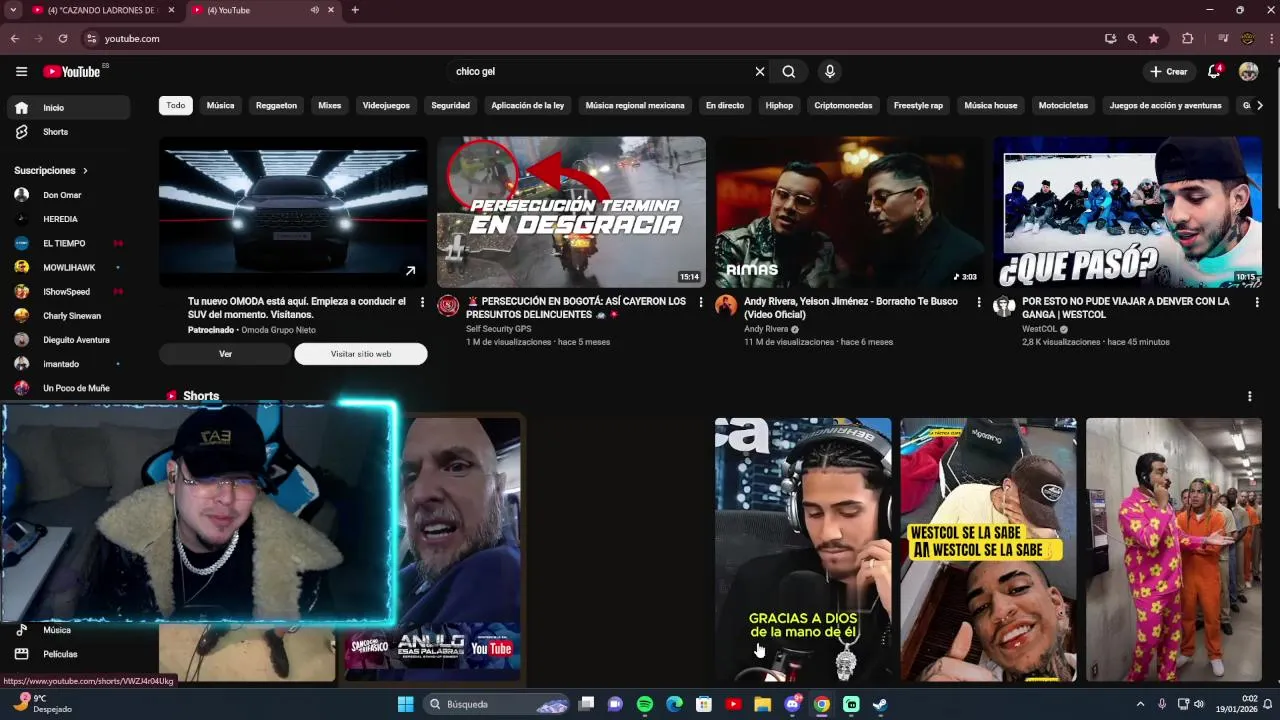Image resolution: width=1280 pixels, height=720 pixels.
Task: Open the 'Gracias a Dios' Short
Action: pyautogui.click(x=803, y=549)
